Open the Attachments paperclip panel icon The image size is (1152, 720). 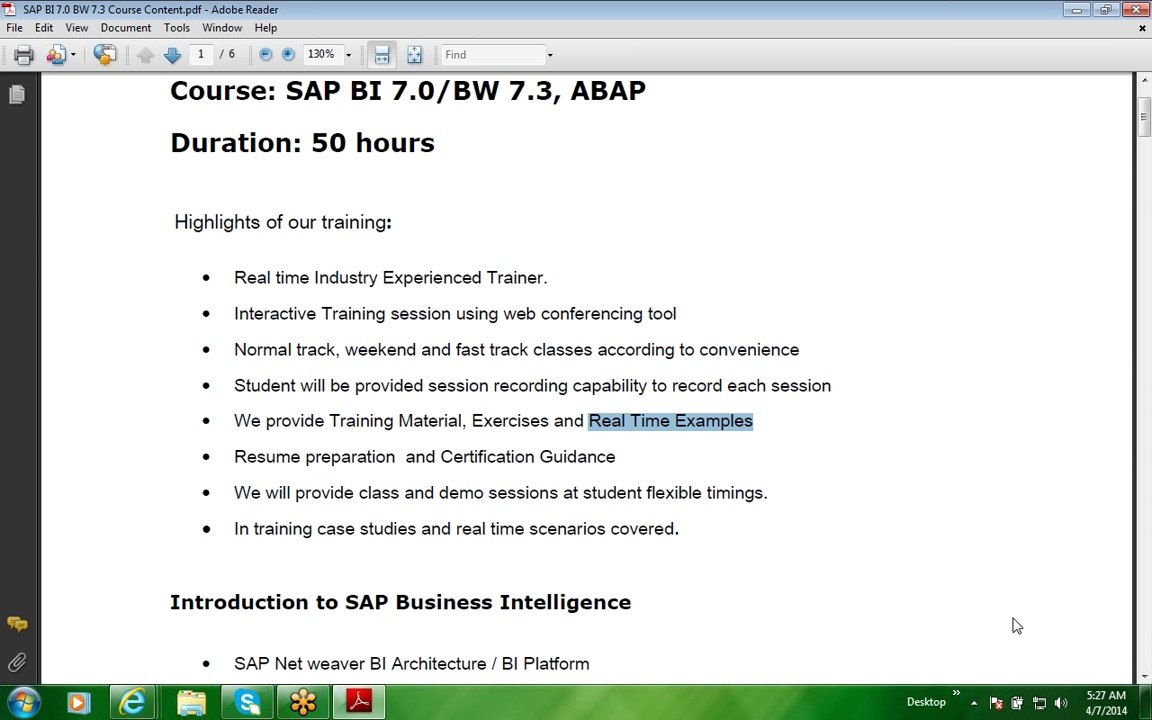point(17,662)
